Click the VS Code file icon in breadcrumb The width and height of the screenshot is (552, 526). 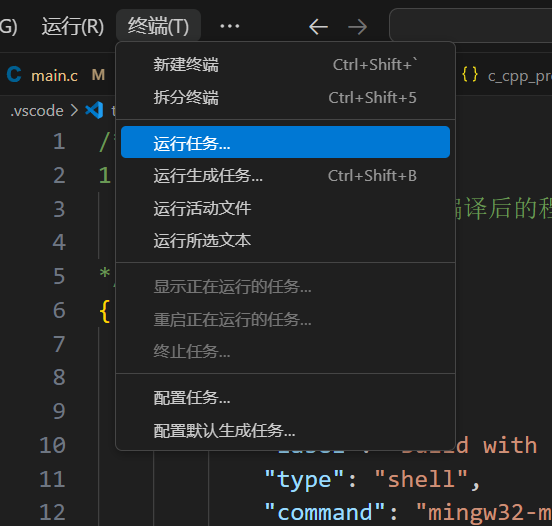[x=94, y=110]
